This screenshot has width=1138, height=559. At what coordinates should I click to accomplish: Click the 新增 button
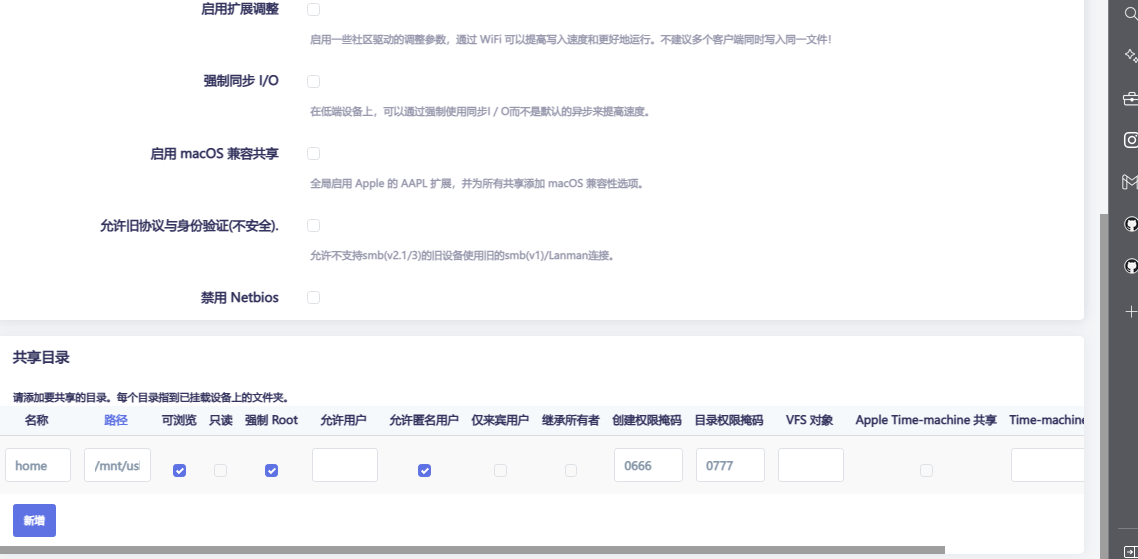pyautogui.click(x=34, y=520)
